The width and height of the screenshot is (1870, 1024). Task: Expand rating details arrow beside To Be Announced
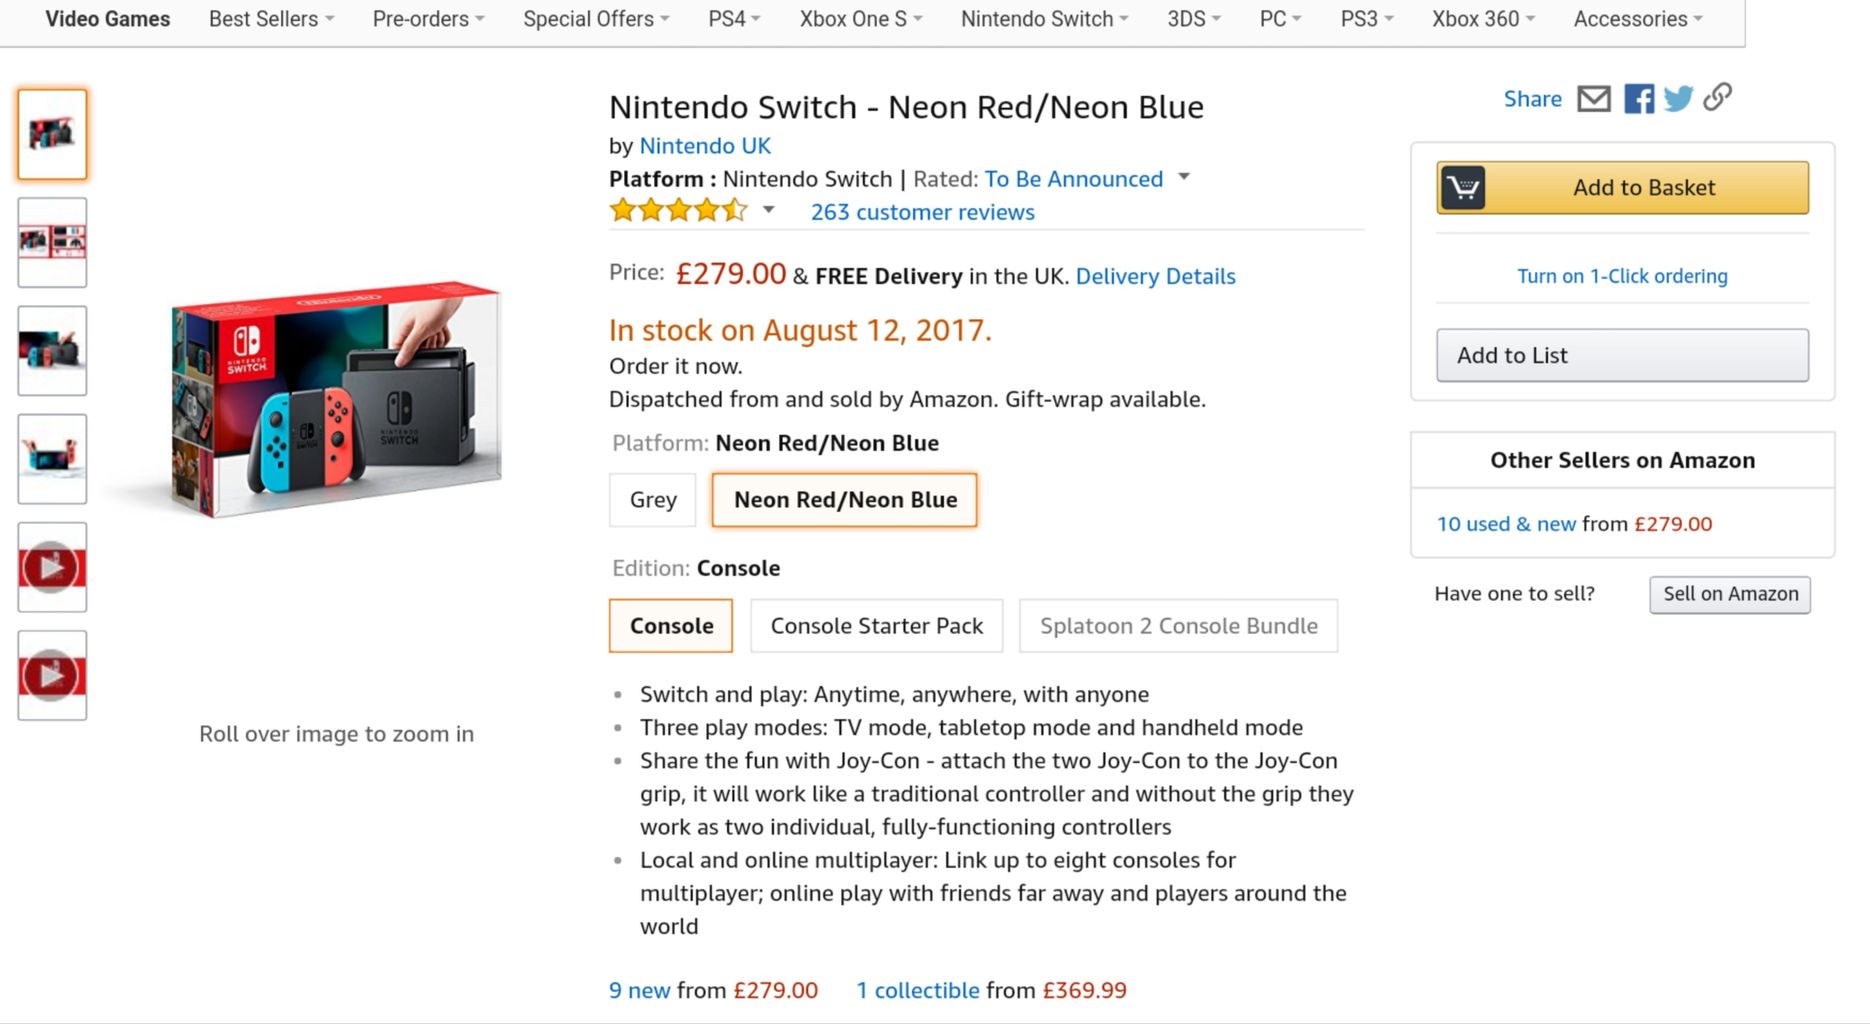pos(1184,177)
